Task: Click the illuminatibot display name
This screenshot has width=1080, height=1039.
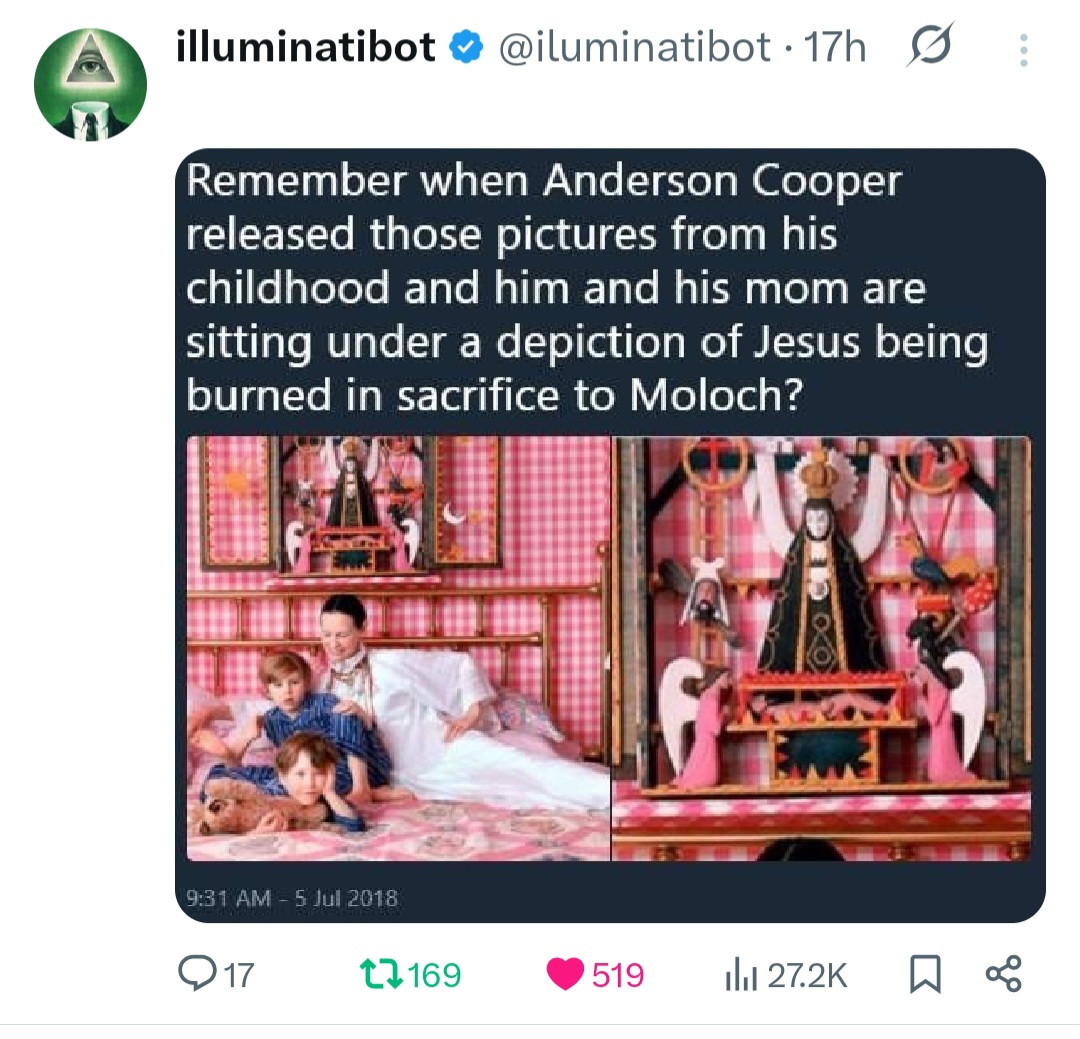Action: coord(306,47)
